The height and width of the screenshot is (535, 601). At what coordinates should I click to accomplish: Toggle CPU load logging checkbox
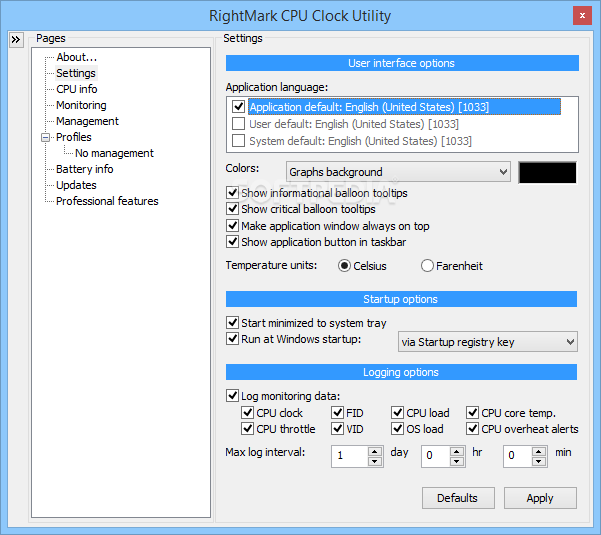pyautogui.click(x=397, y=413)
